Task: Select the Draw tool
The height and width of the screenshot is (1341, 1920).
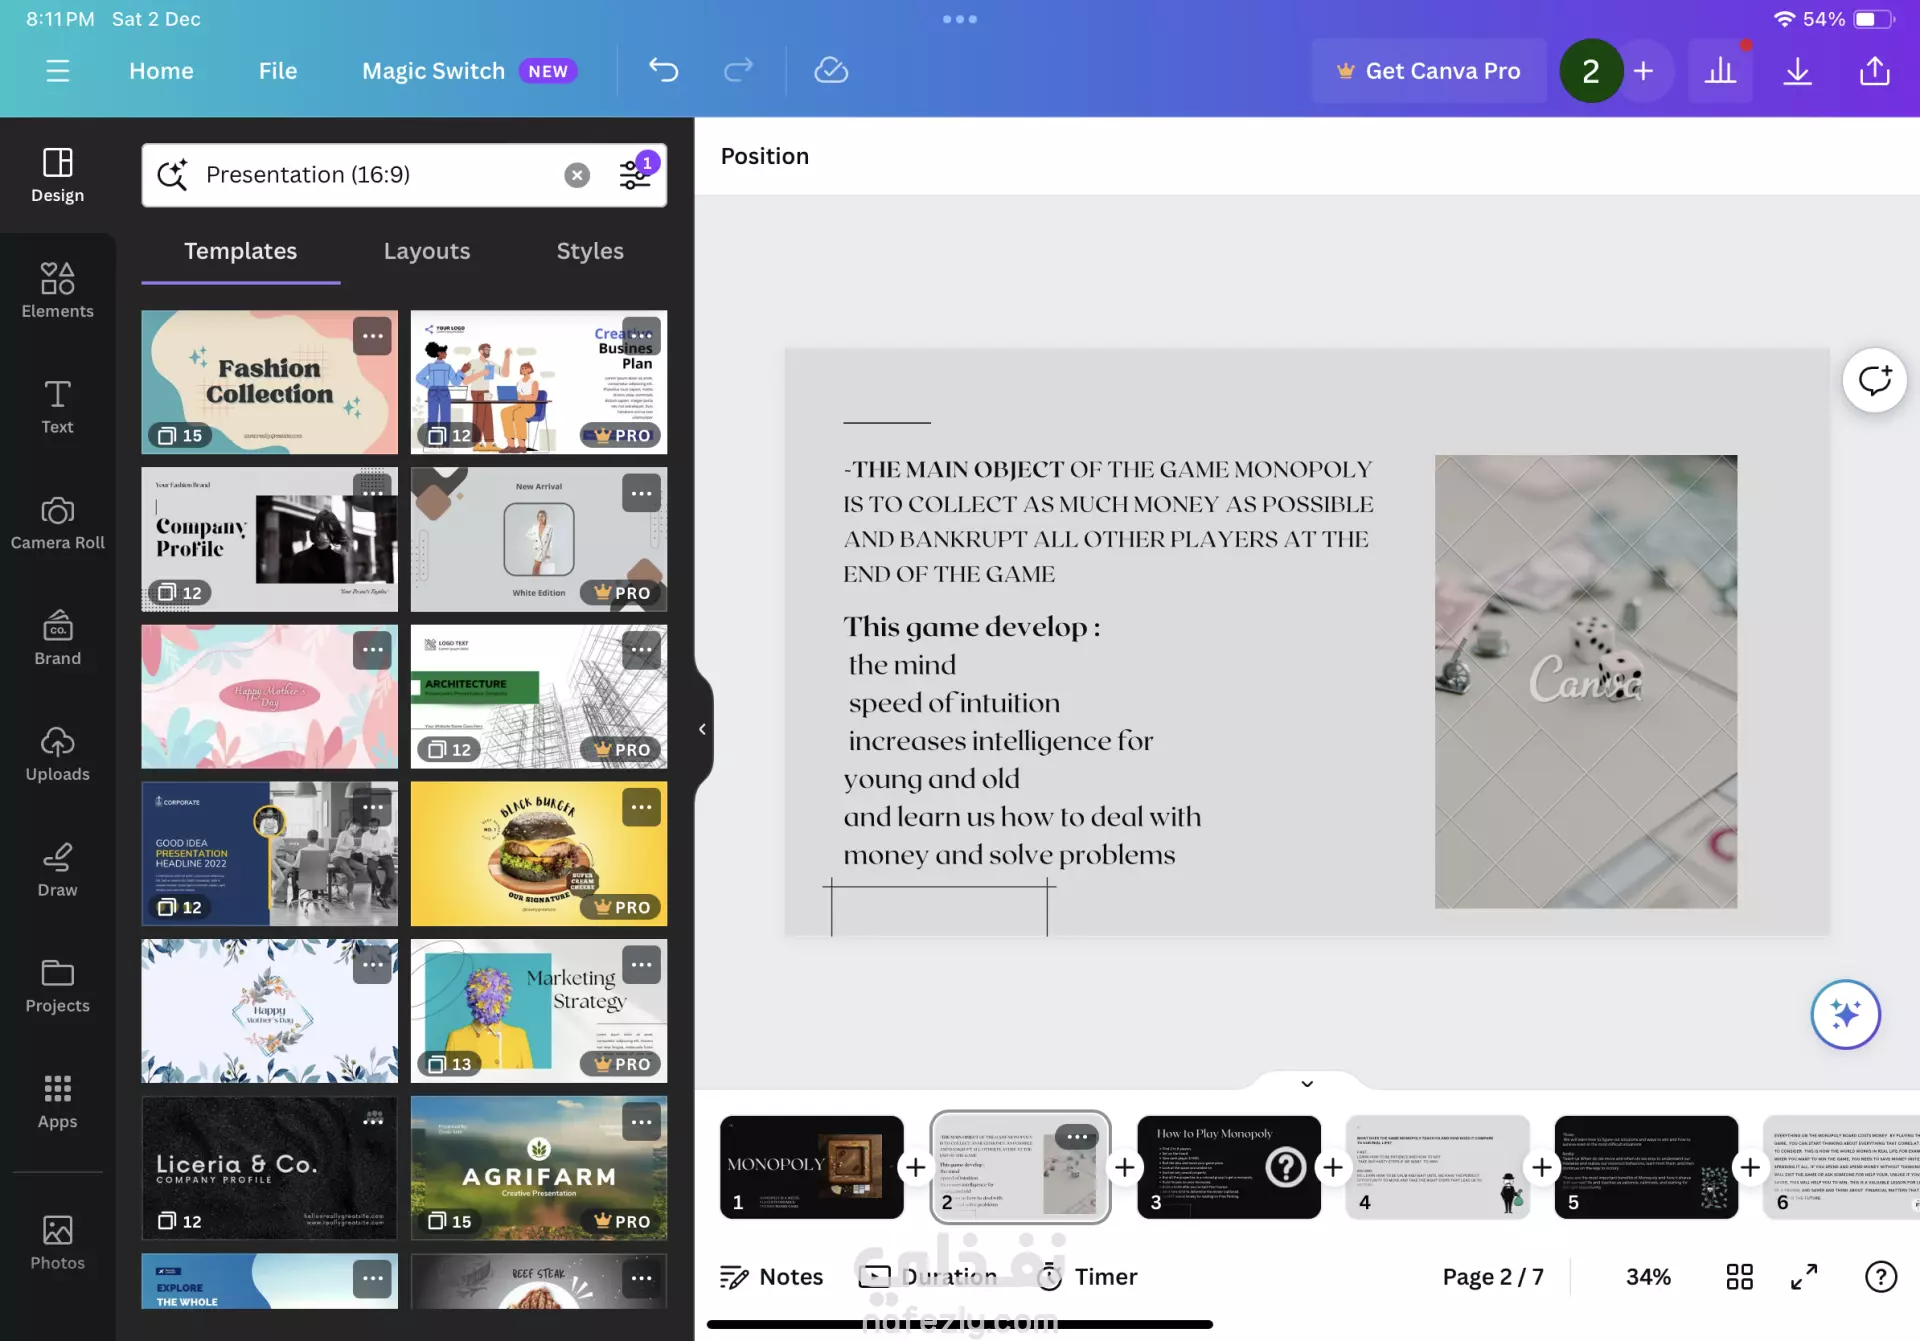Action: click(x=57, y=869)
